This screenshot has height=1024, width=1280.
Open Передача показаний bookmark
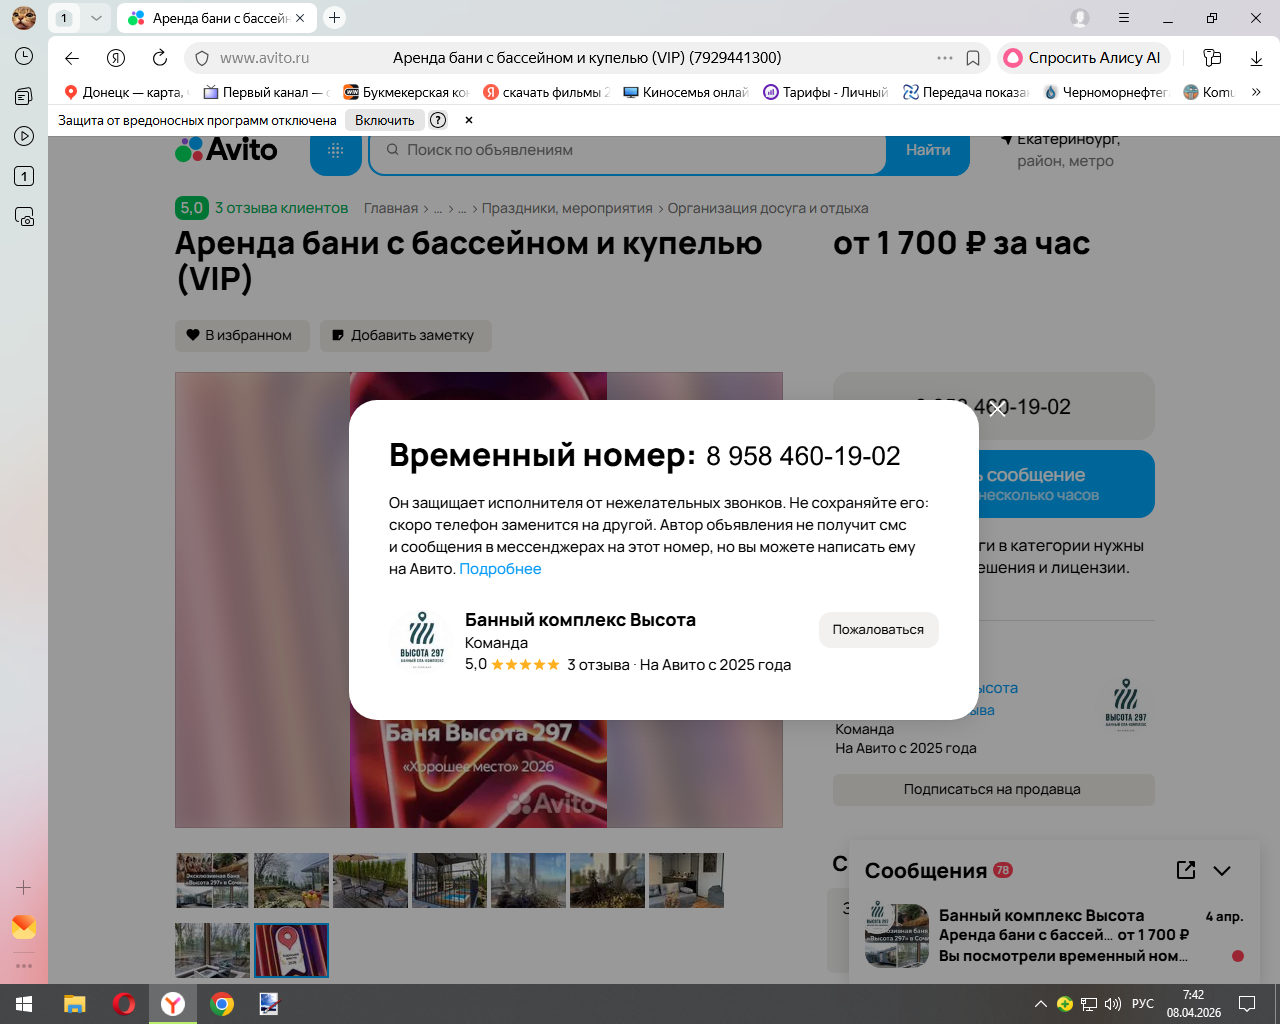coord(966,92)
